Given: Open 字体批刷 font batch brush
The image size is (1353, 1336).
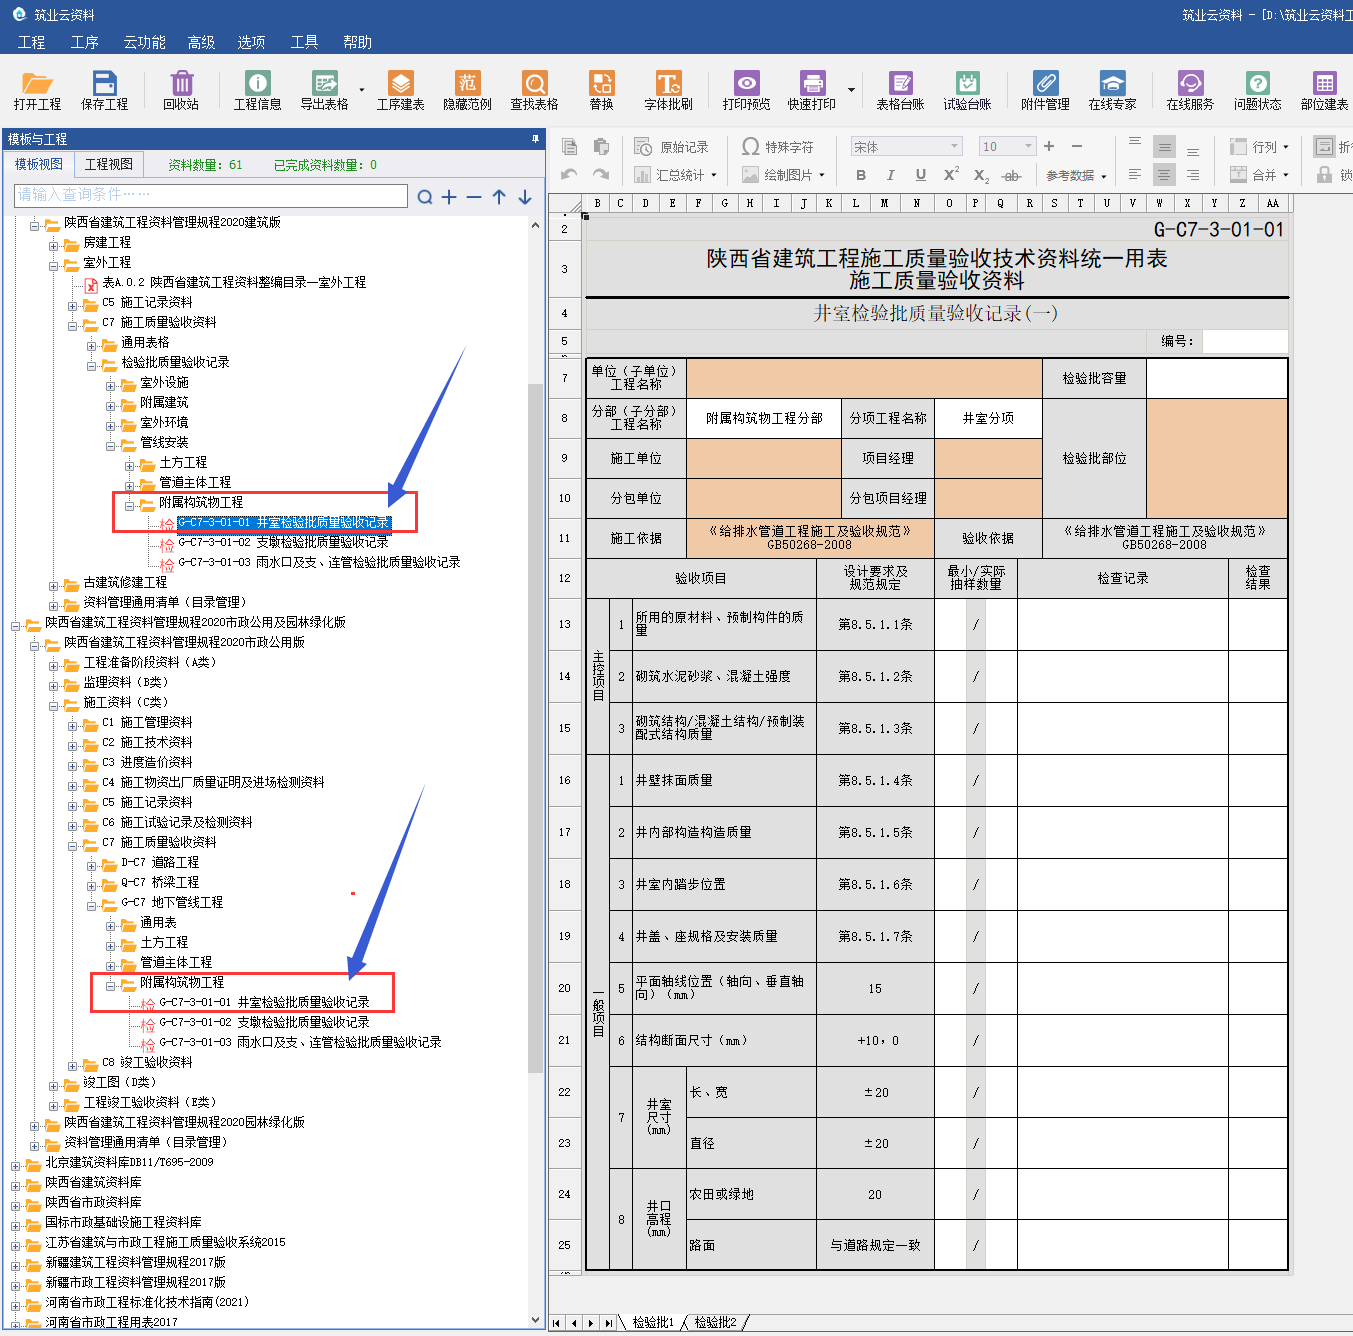Looking at the screenshot, I should click(x=668, y=90).
